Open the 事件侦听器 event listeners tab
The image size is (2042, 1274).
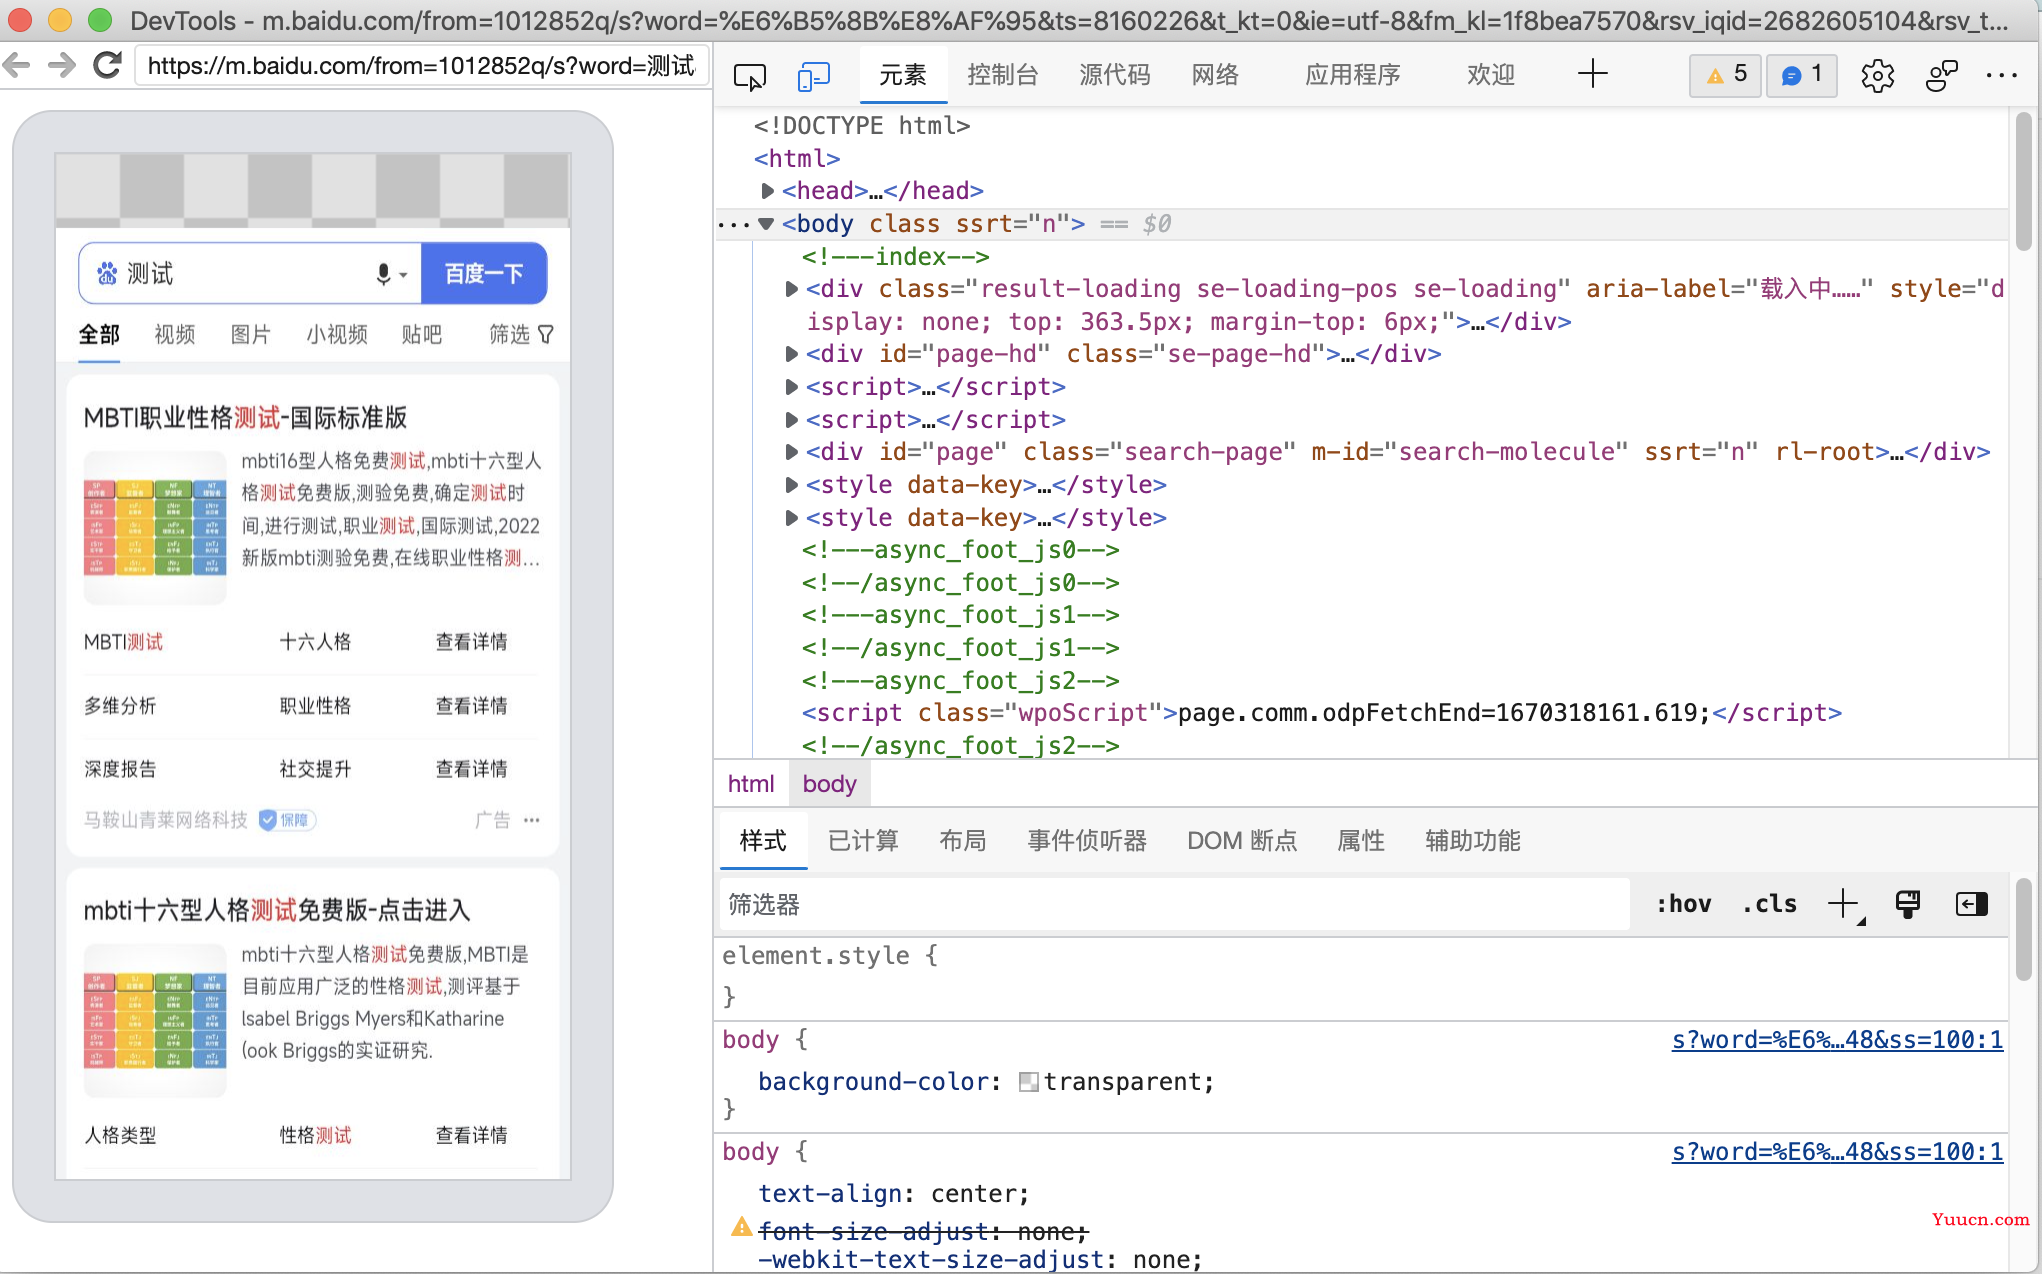point(1087,841)
